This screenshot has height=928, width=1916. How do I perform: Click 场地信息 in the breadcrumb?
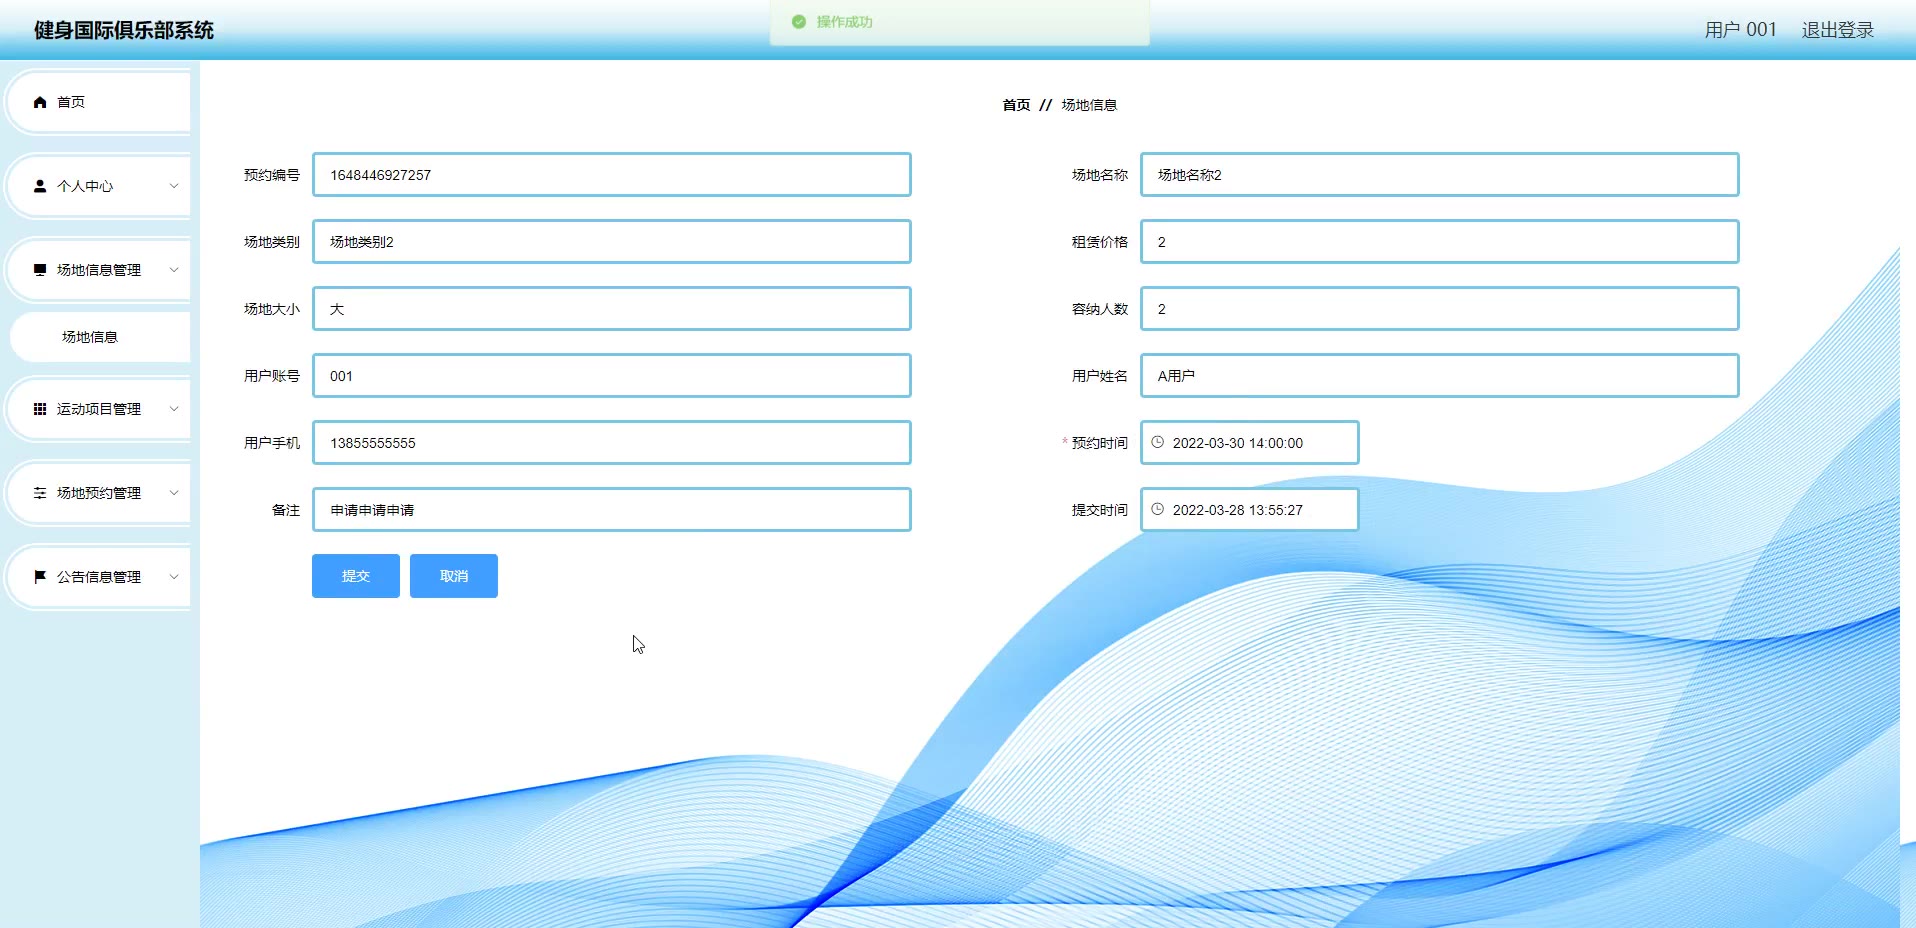tap(1089, 105)
